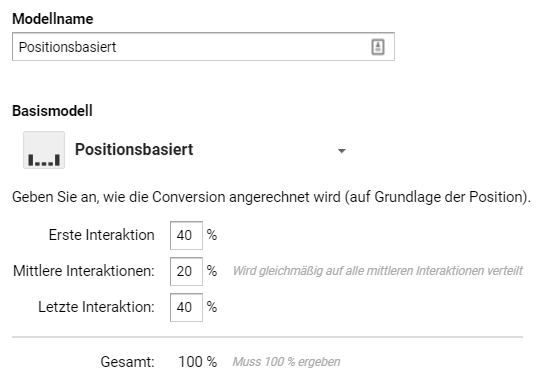This screenshot has width=549, height=386.
Task: Open the Basismodell dropdown arrow
Action: click(x=342, y=151)
